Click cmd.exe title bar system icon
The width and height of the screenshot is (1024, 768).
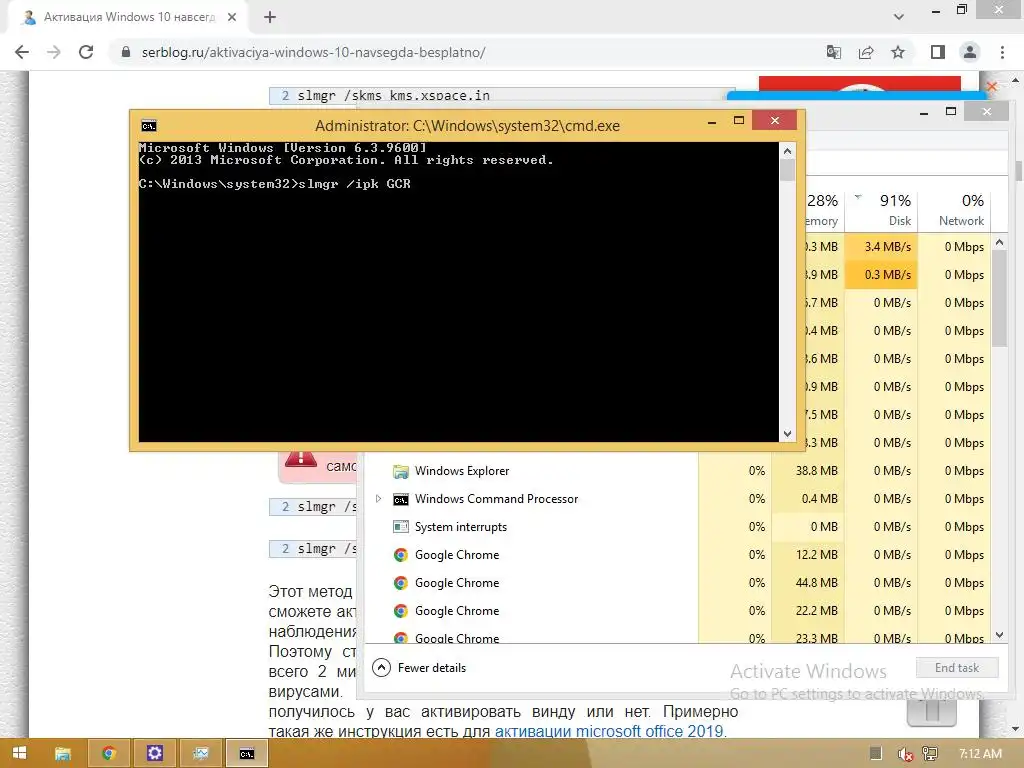click(x=149, y=125)
